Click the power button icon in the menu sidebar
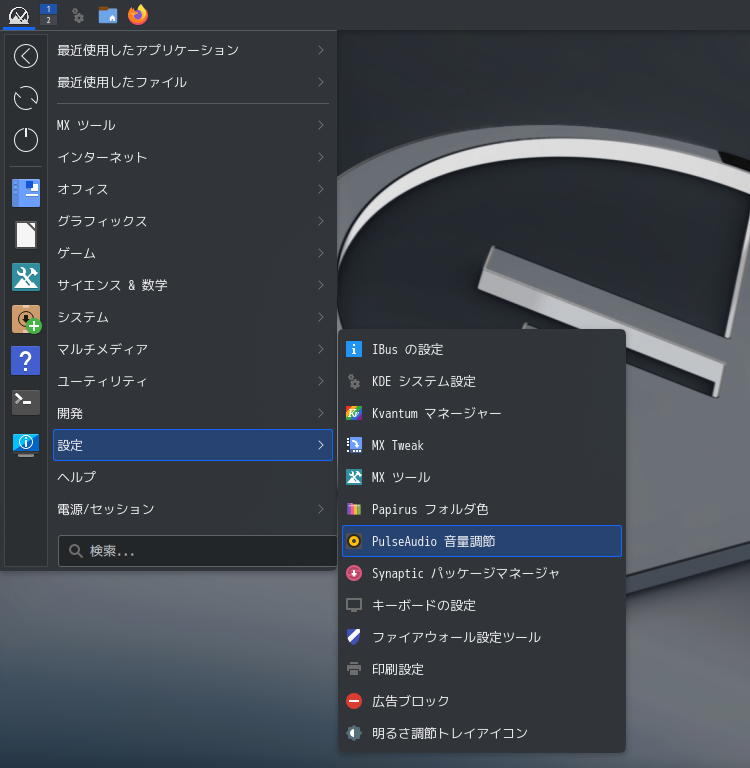Screen dimensions: 750x768 (26, 140)
